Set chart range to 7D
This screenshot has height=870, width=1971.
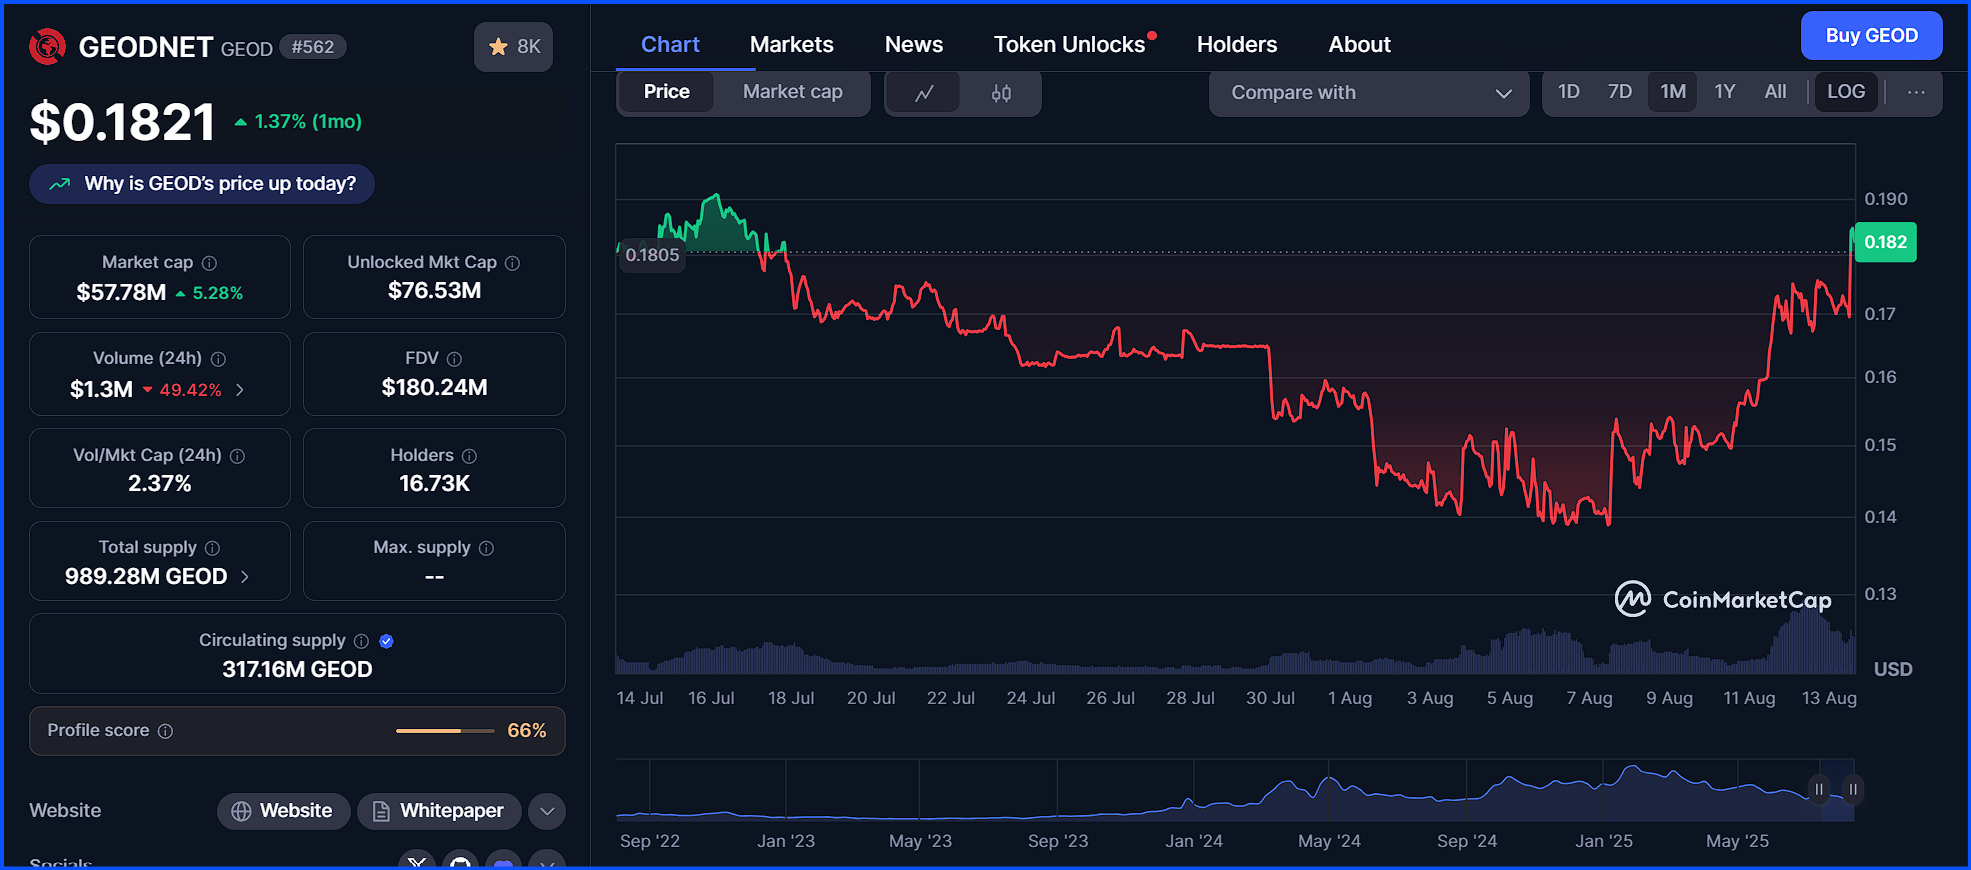pos(1620,92)
